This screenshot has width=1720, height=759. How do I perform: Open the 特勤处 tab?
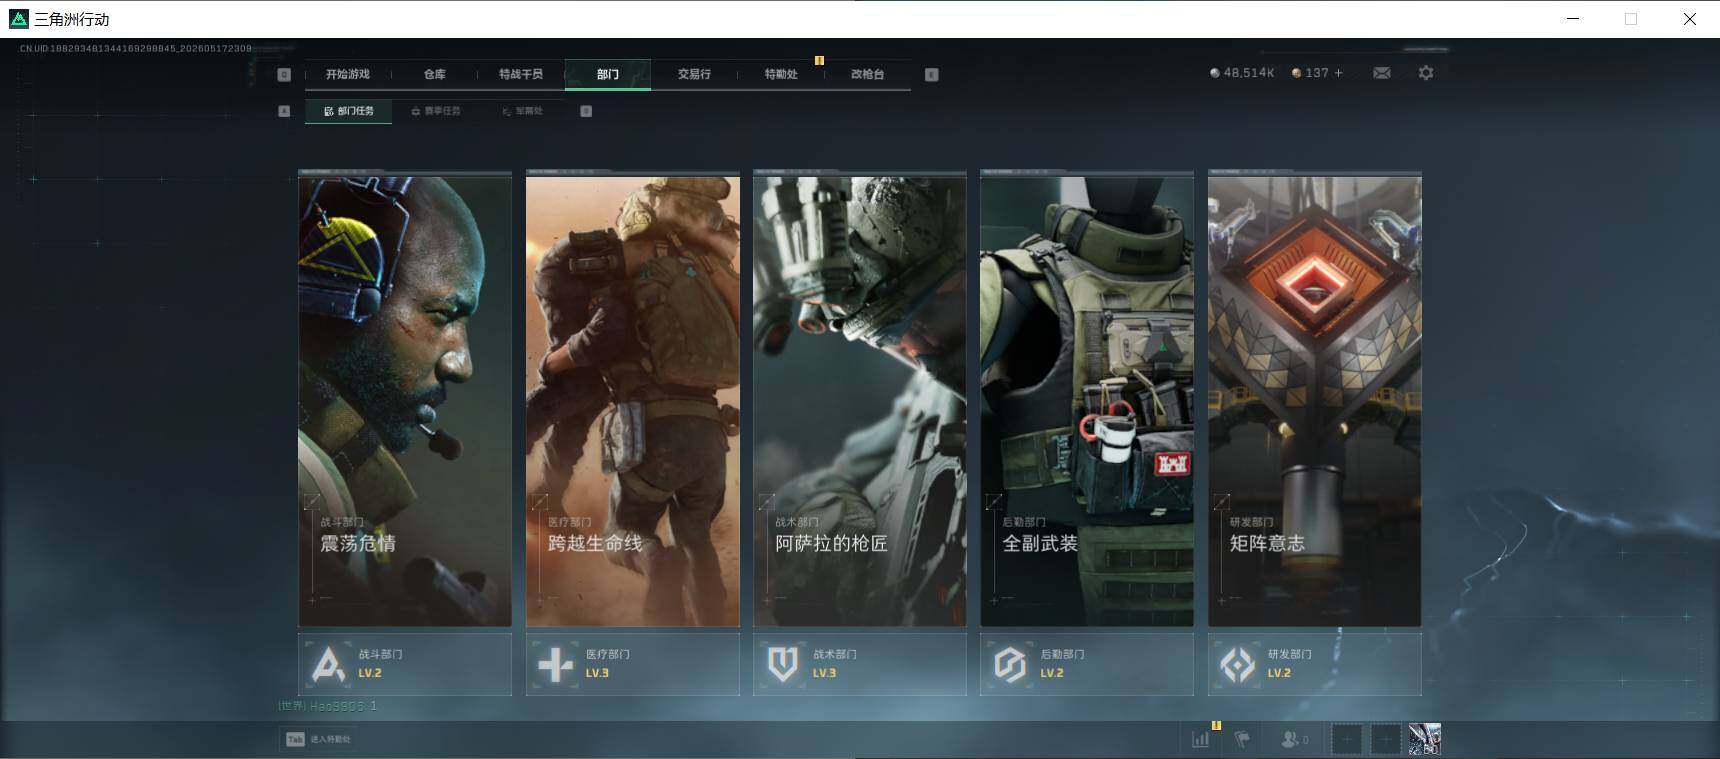pyautogui.click(x=781, y=74)
